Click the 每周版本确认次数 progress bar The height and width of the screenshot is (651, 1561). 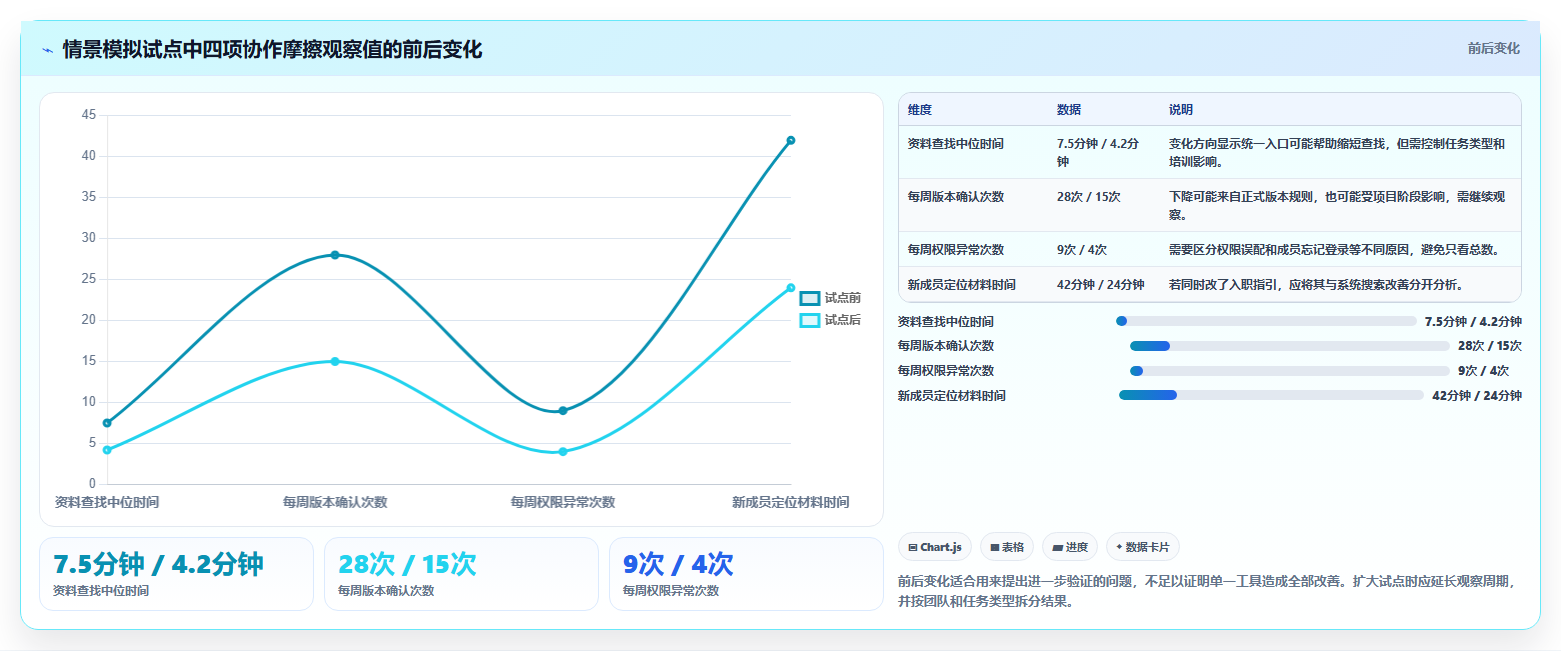click(x=1290, y=346)
